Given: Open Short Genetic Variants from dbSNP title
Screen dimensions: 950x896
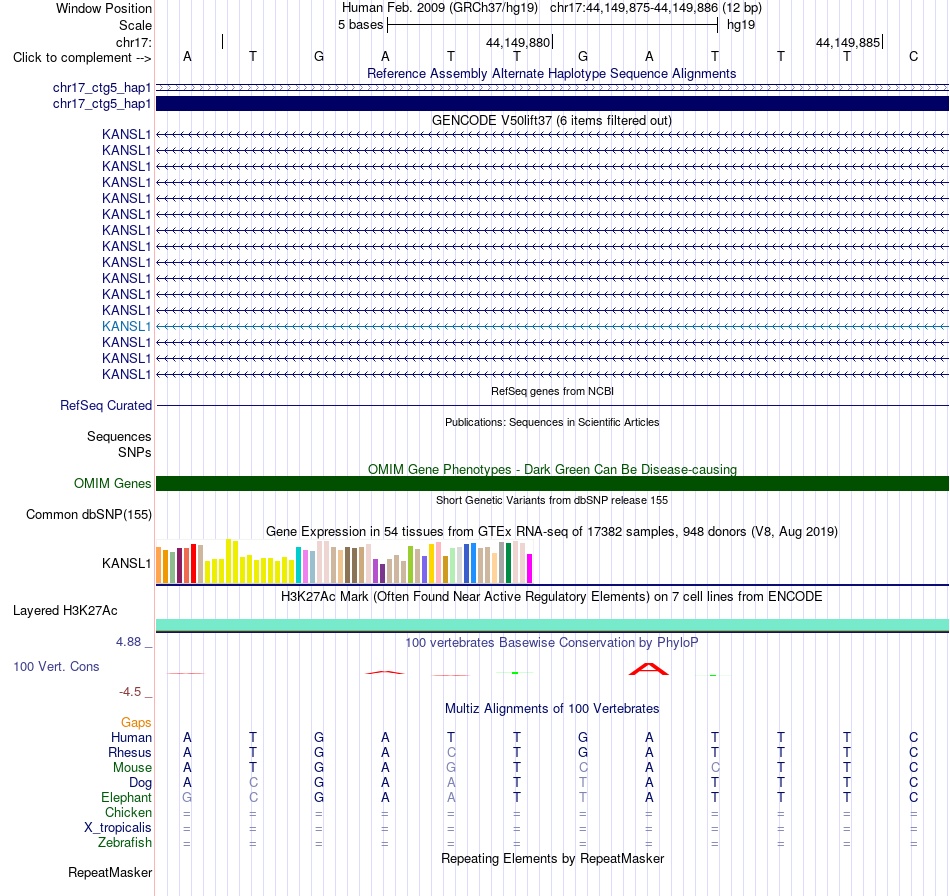Looking at the screenshot, I should [551, 500].
